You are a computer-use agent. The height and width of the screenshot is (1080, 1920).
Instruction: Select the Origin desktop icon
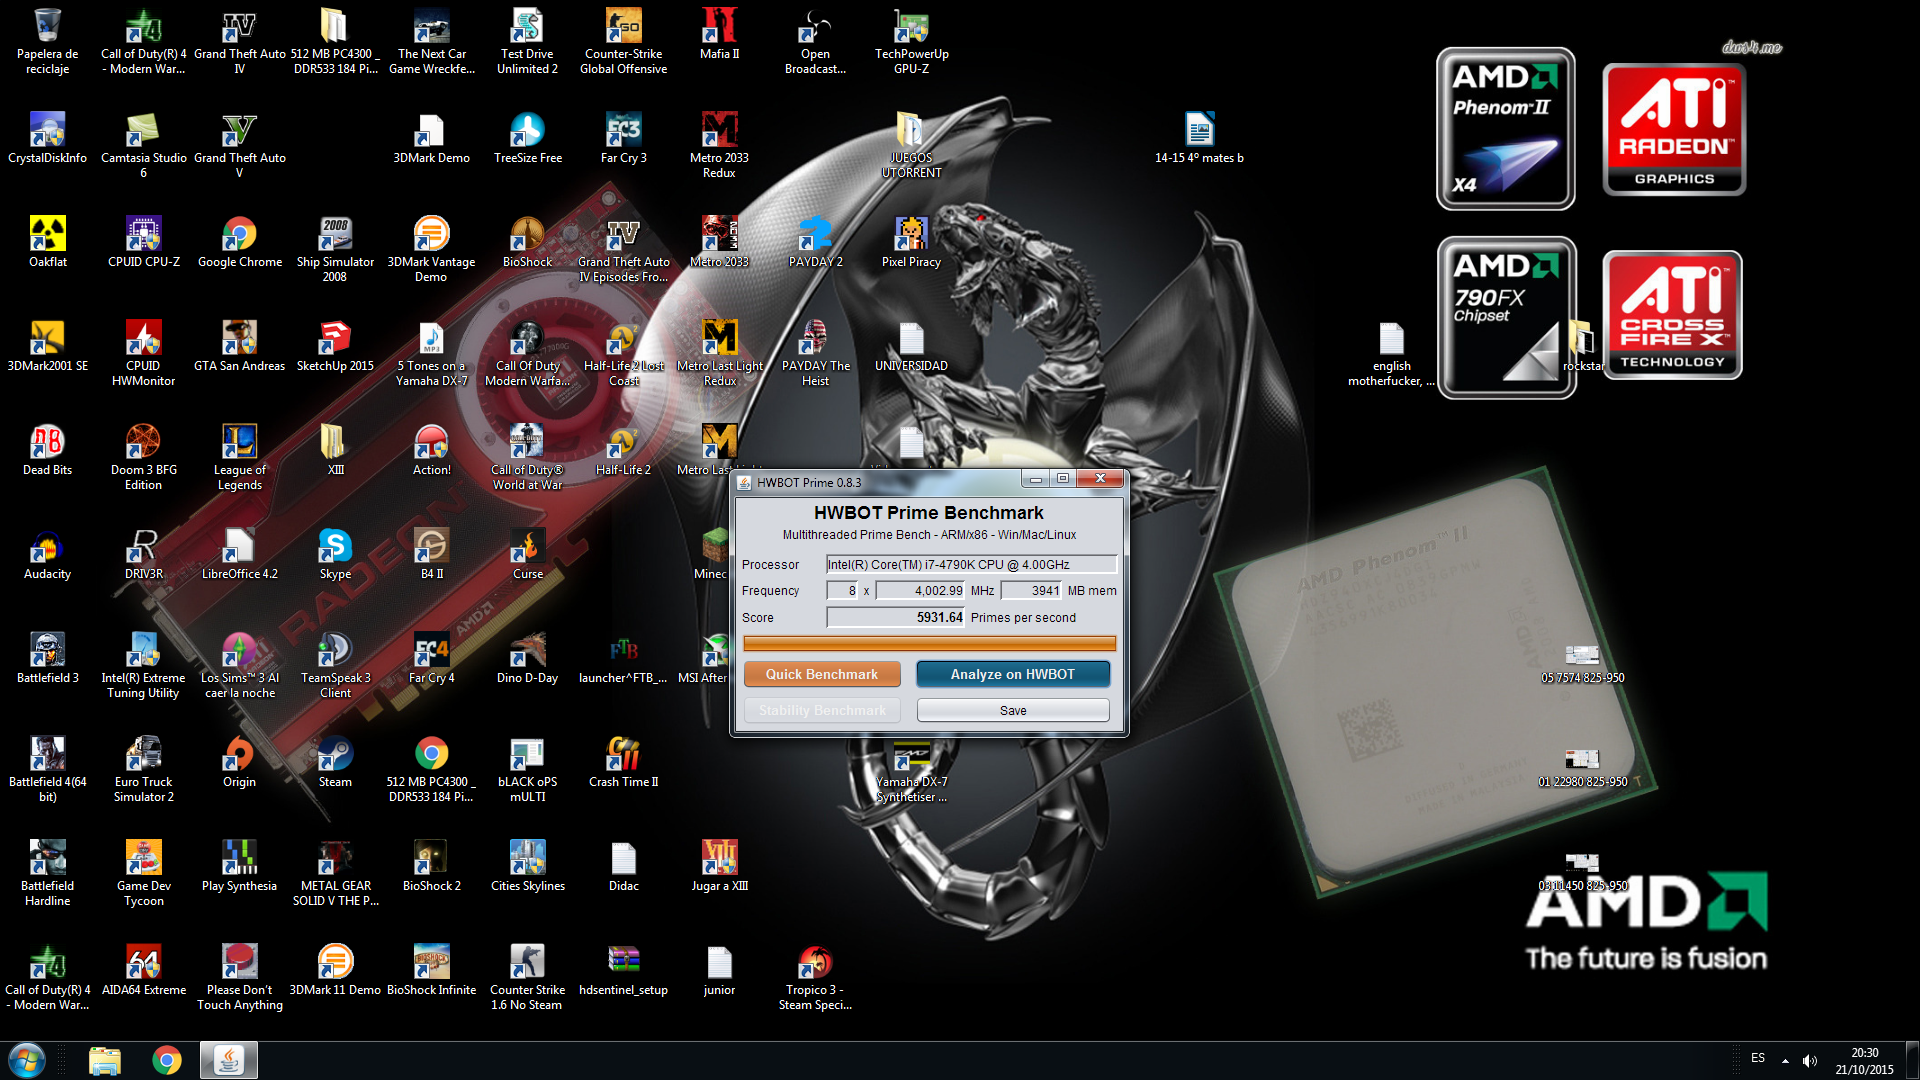pos(239,762)
